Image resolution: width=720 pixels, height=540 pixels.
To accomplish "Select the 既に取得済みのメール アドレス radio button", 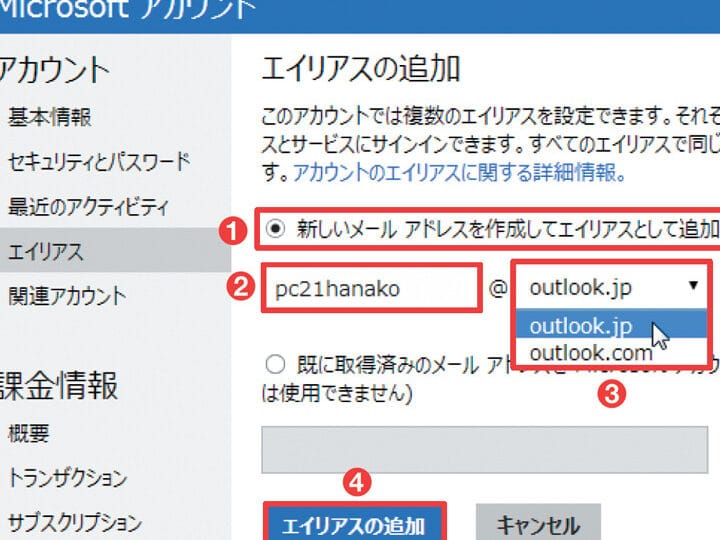I will [x=275, y=365].
